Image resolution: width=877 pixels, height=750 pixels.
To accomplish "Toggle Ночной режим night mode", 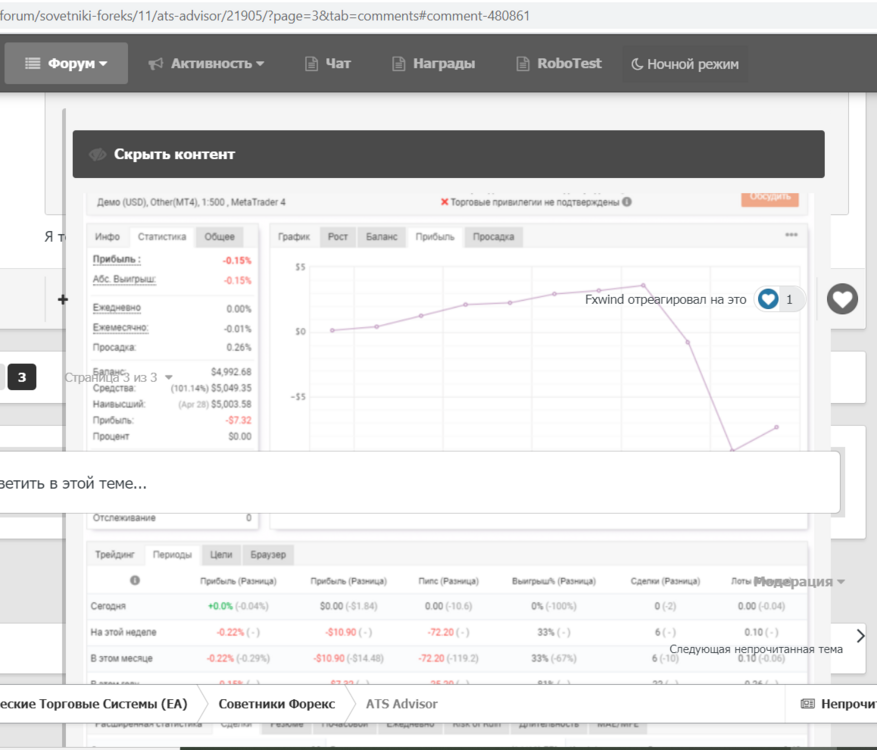I will click(685, 64).
